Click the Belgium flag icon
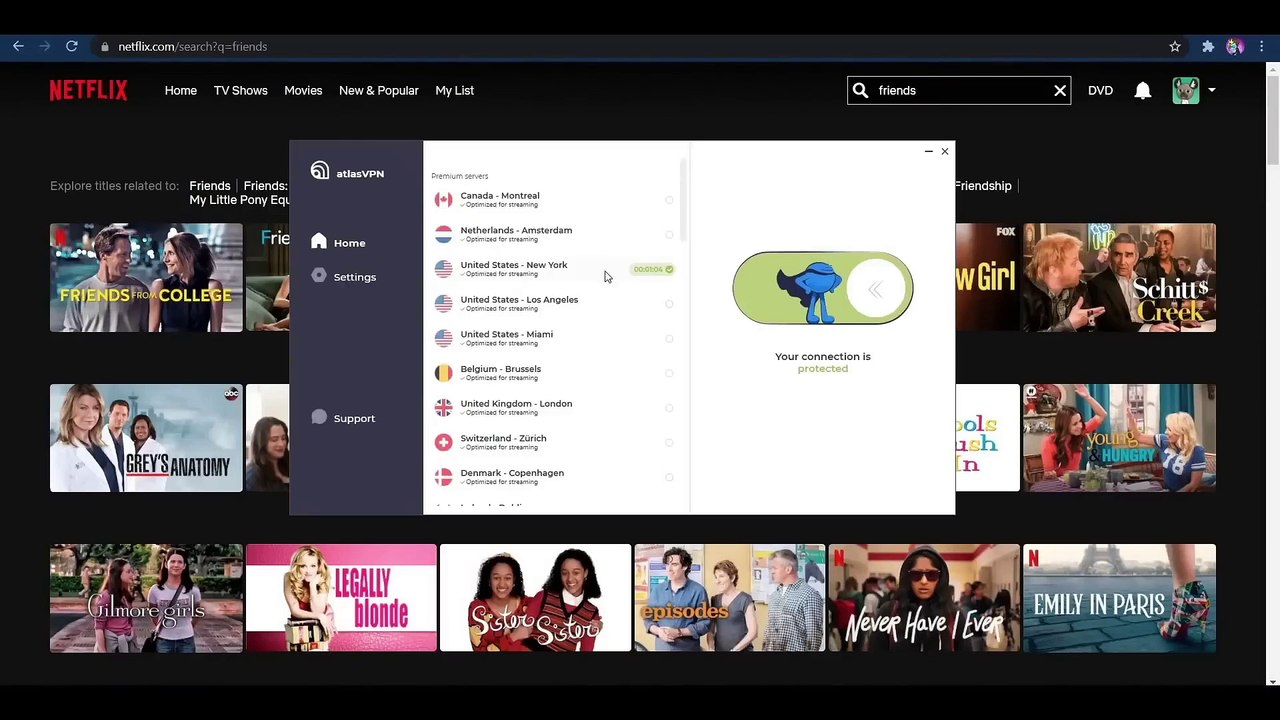The height and width of the screenshot is (720, 1280). point(443,373)
